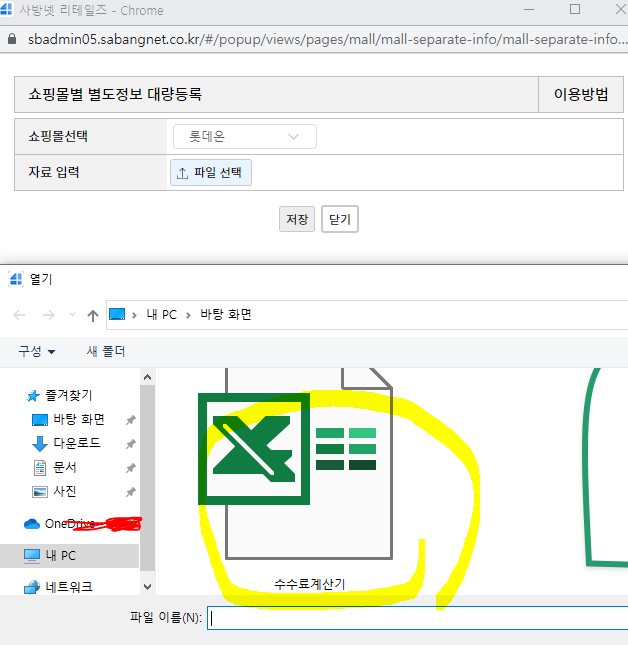Click the up-one-level arrow
The height and width of the screenshot is (645, 628).
point(93,315)
